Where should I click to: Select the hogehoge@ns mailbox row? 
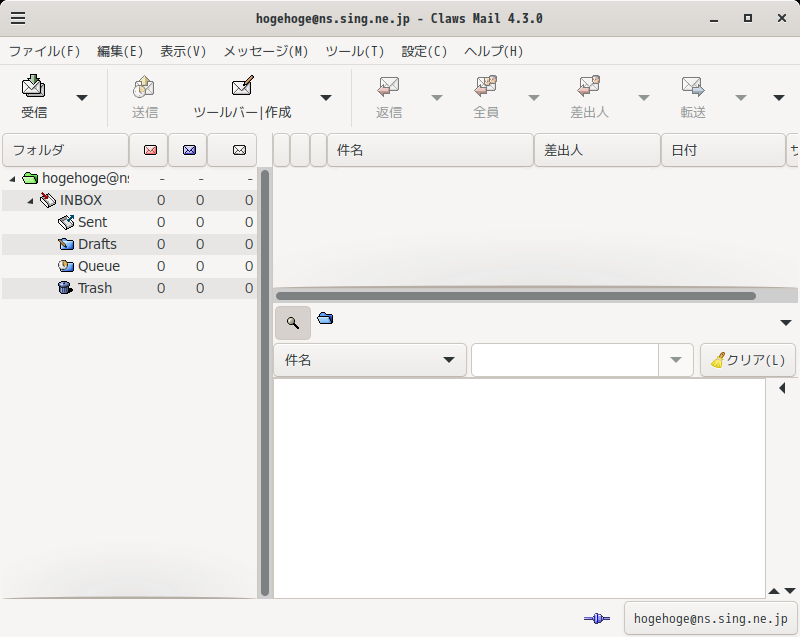click(130, 179)
